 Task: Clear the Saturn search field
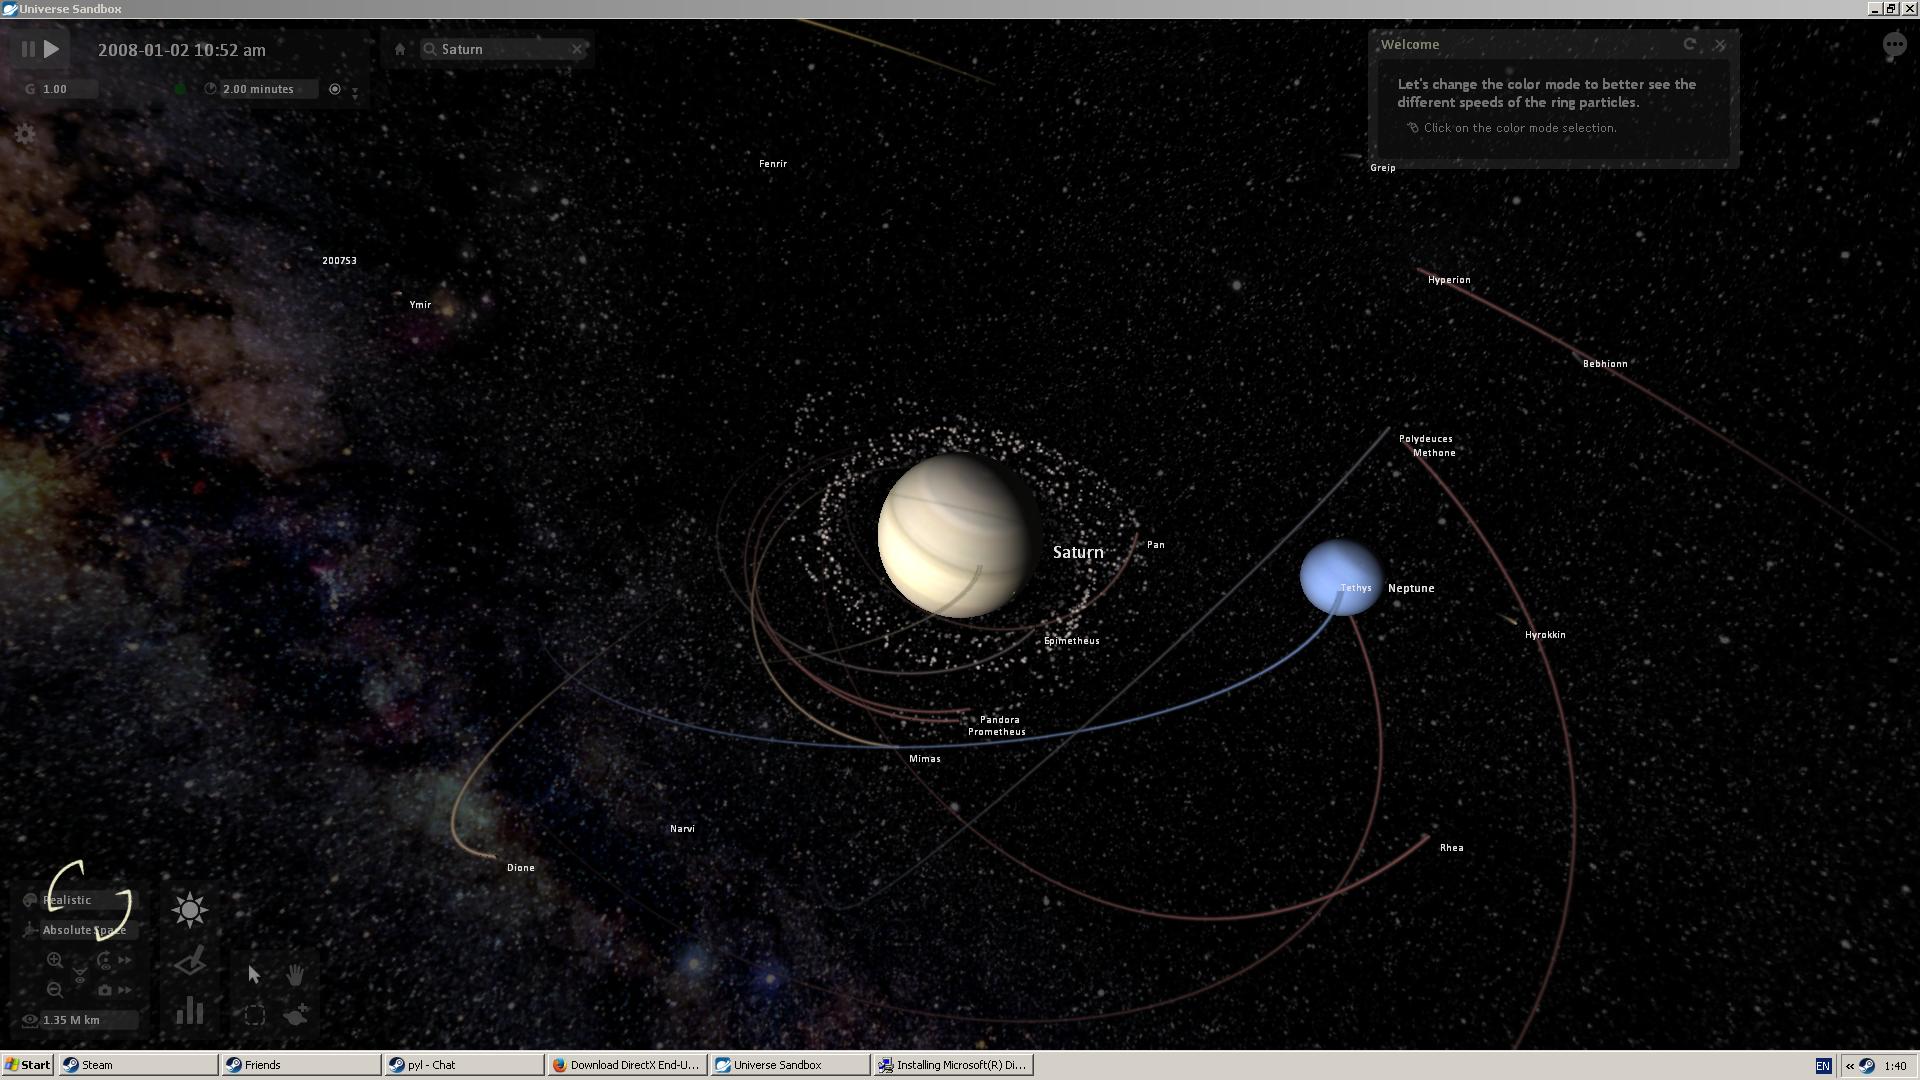[x=577, y=49]
